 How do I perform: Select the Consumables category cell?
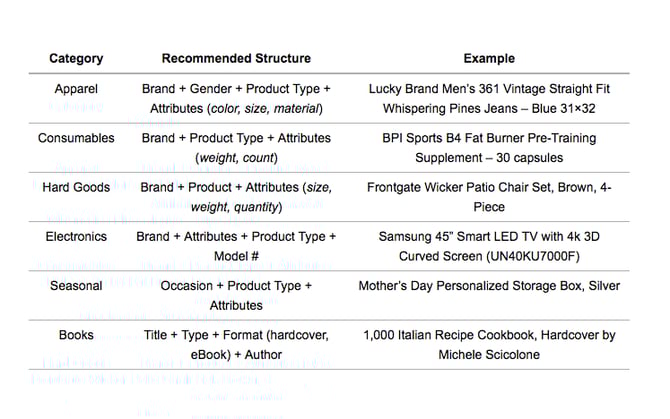76,138
